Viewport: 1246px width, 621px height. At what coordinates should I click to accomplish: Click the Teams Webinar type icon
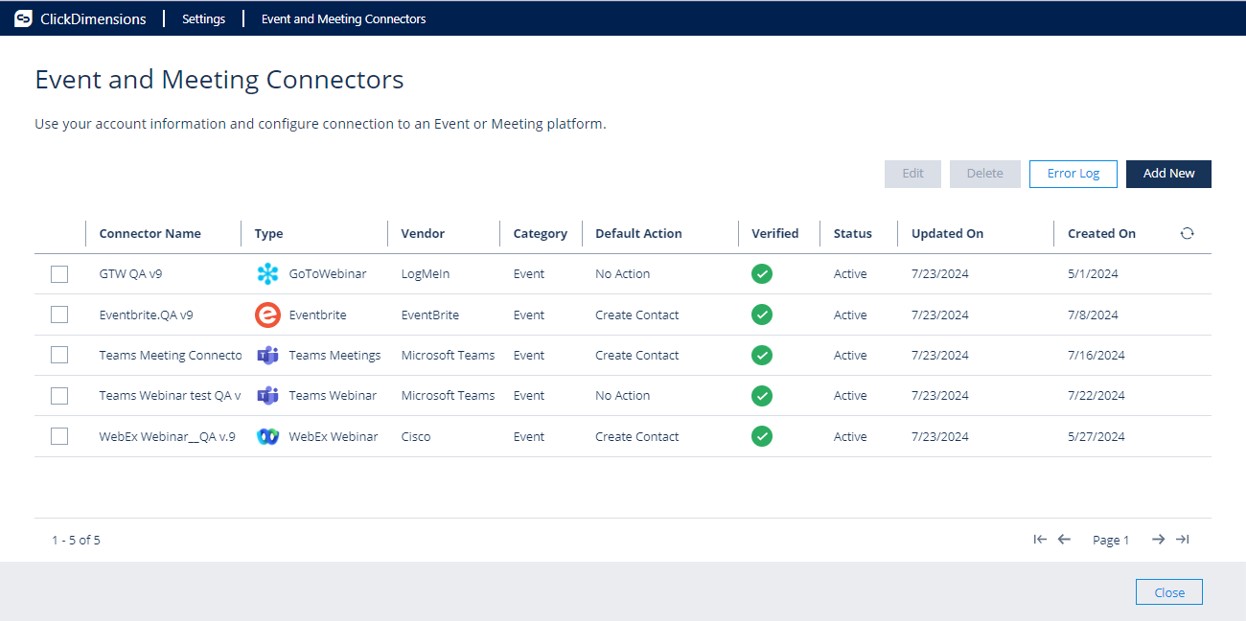click(267, 396)
